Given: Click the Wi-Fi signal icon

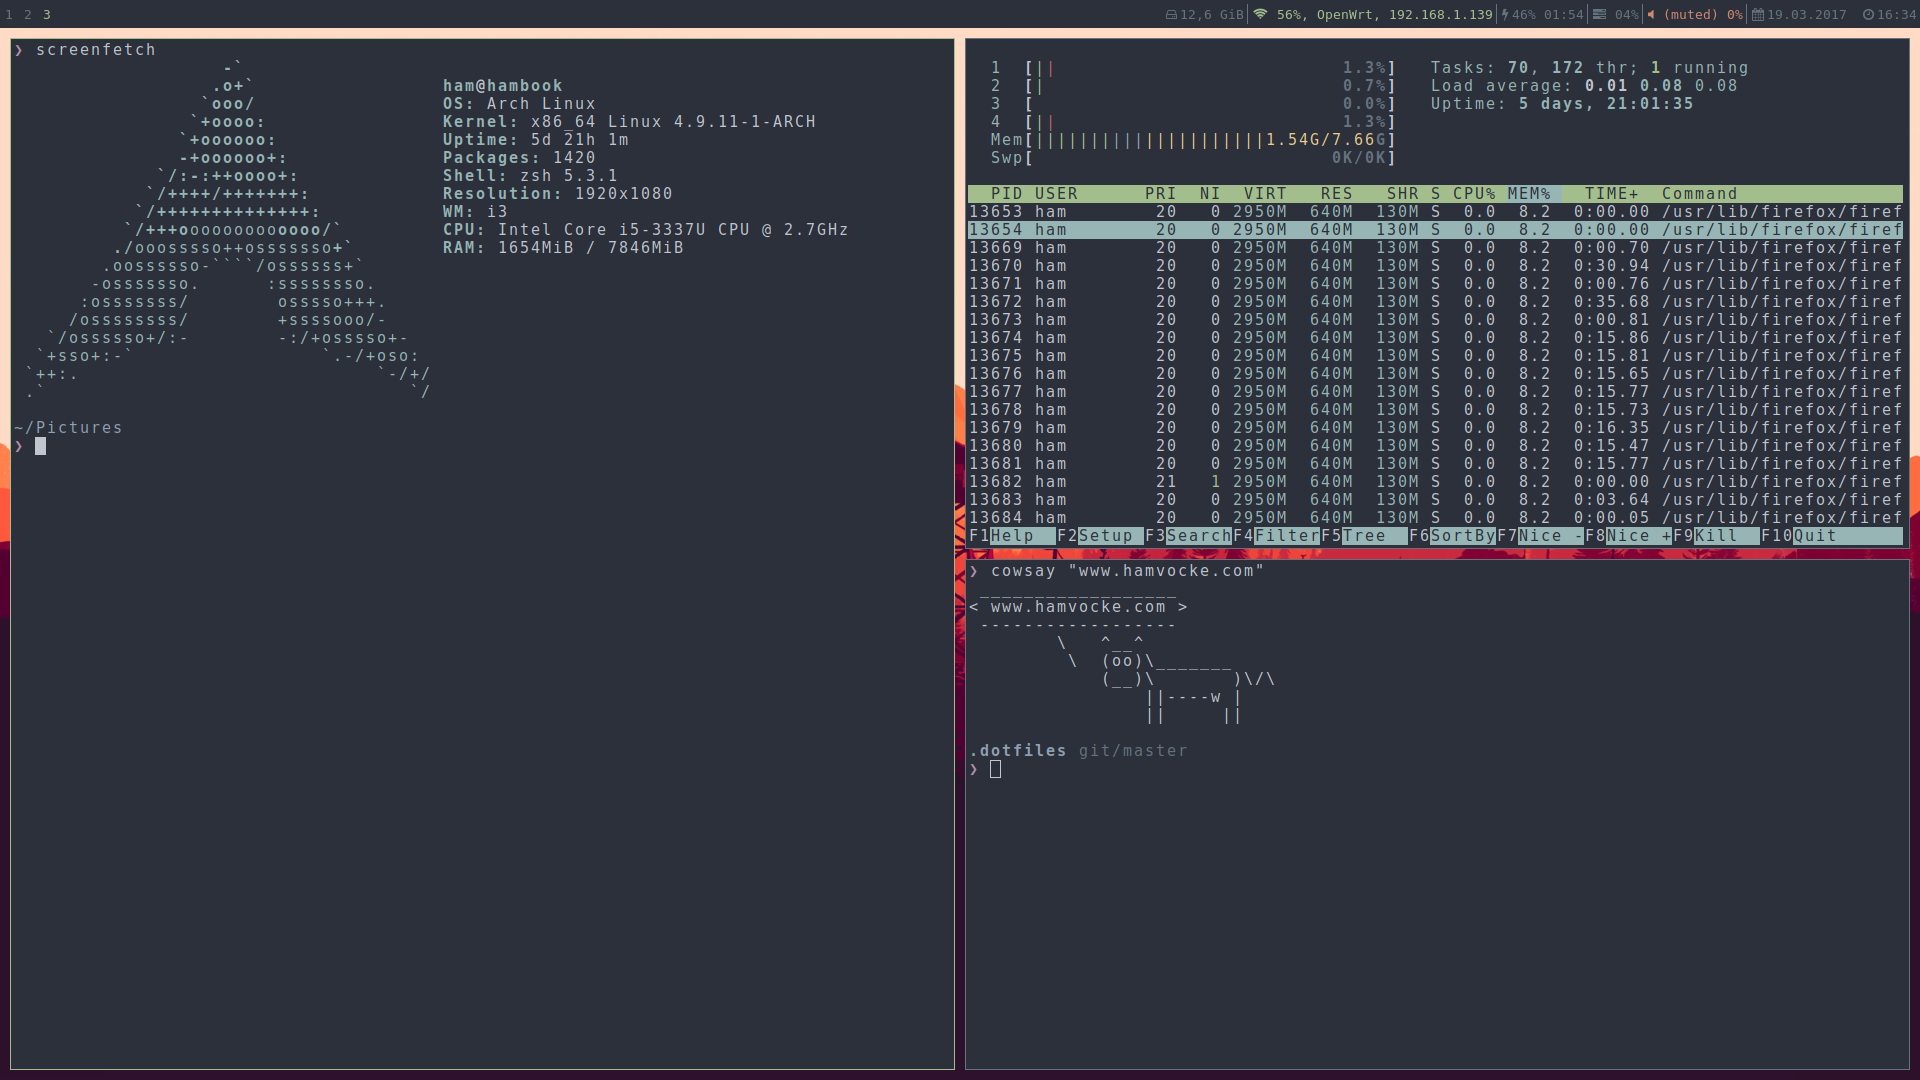Looking at the screenshot, I should (1260, 15).
